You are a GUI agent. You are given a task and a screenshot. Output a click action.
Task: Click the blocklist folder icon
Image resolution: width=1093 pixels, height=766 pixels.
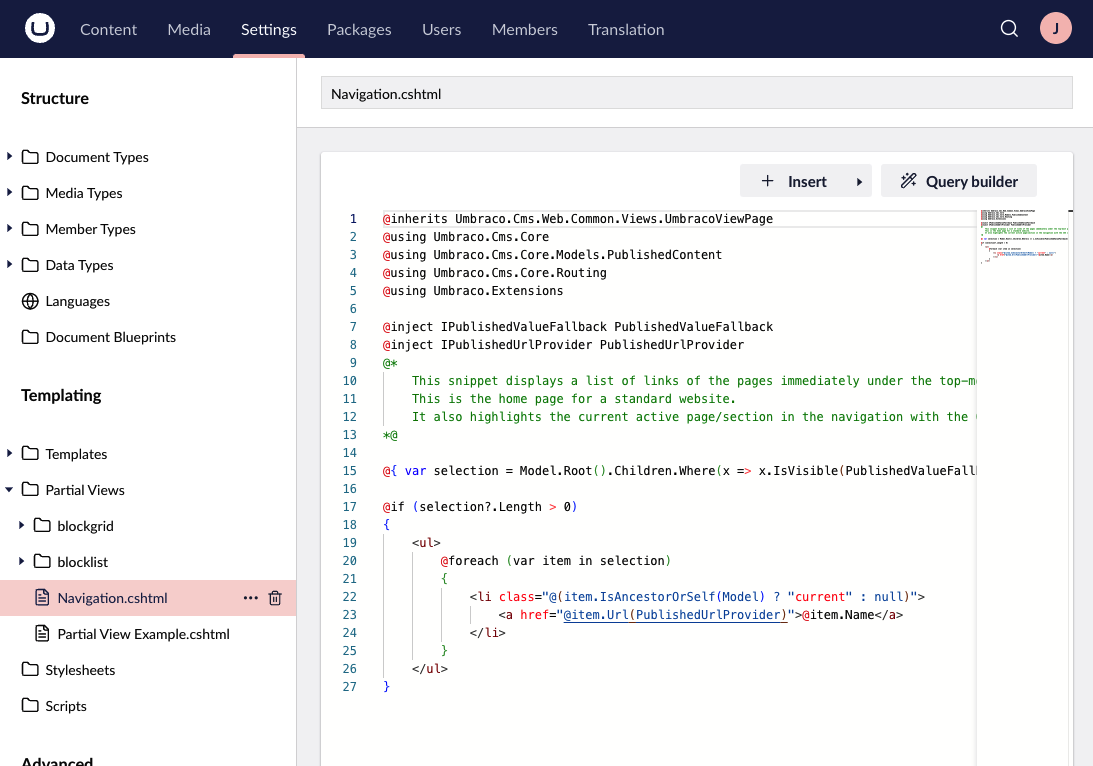pos(42,562)
